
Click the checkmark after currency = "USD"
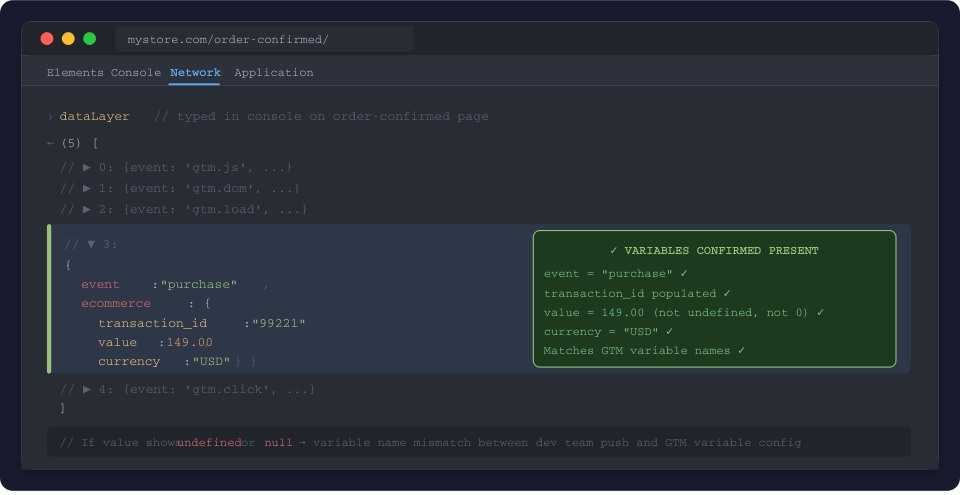669,331
